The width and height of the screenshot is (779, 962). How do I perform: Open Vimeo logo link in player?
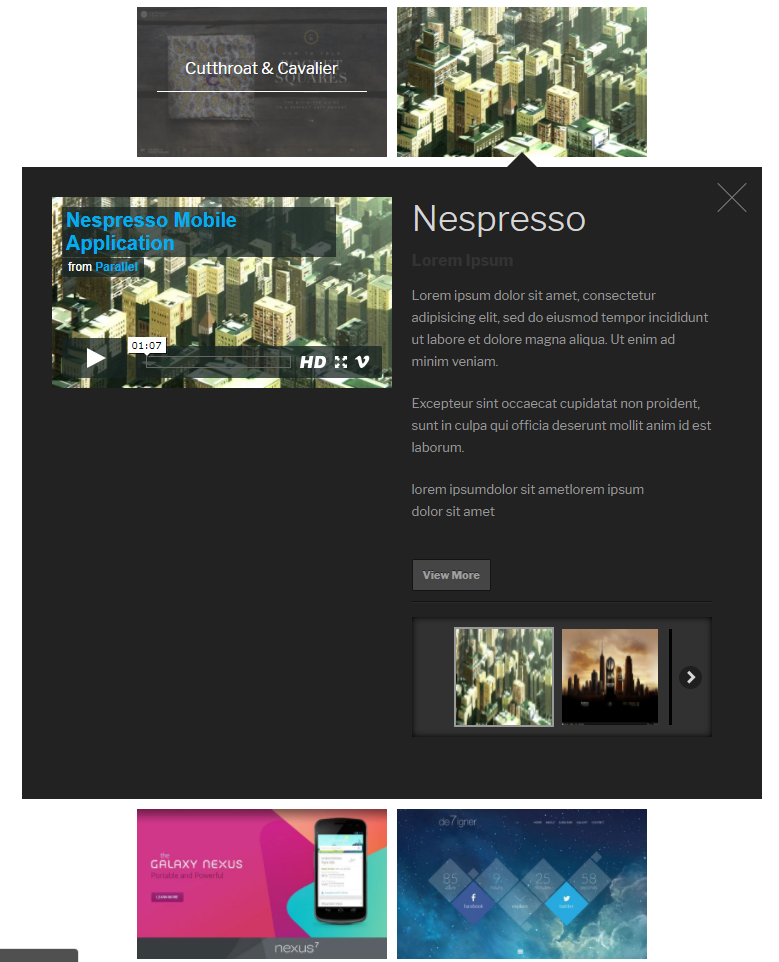click(x=362, y=362)
